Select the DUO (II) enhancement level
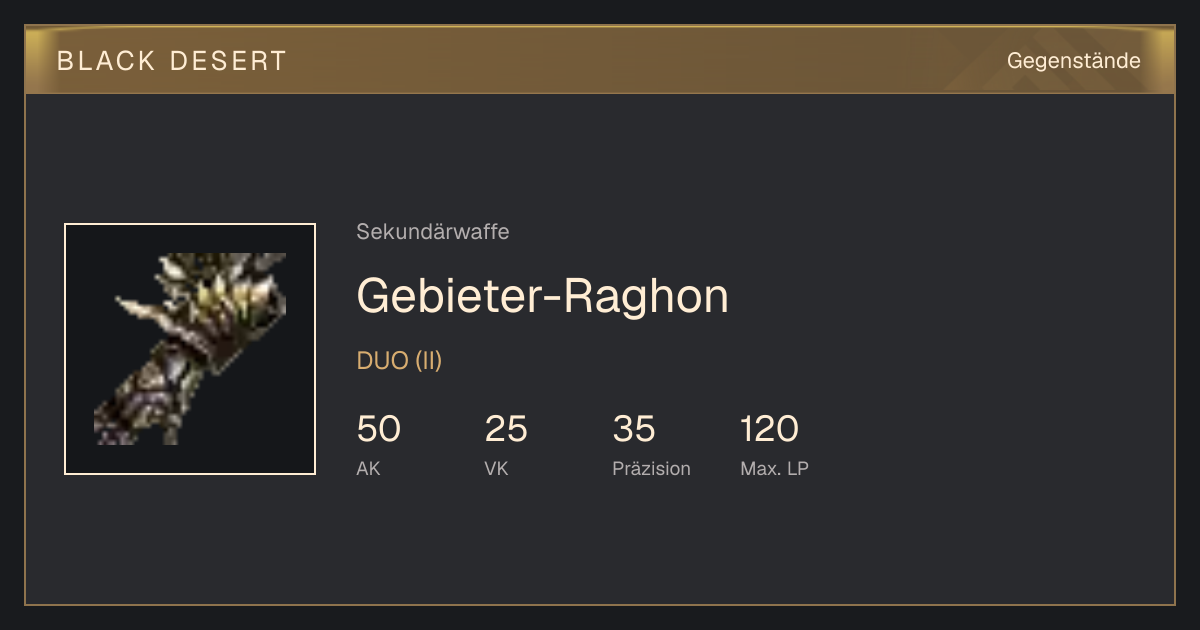The width and height of the screenshot is (1200, 630). (x=399, y=361)
